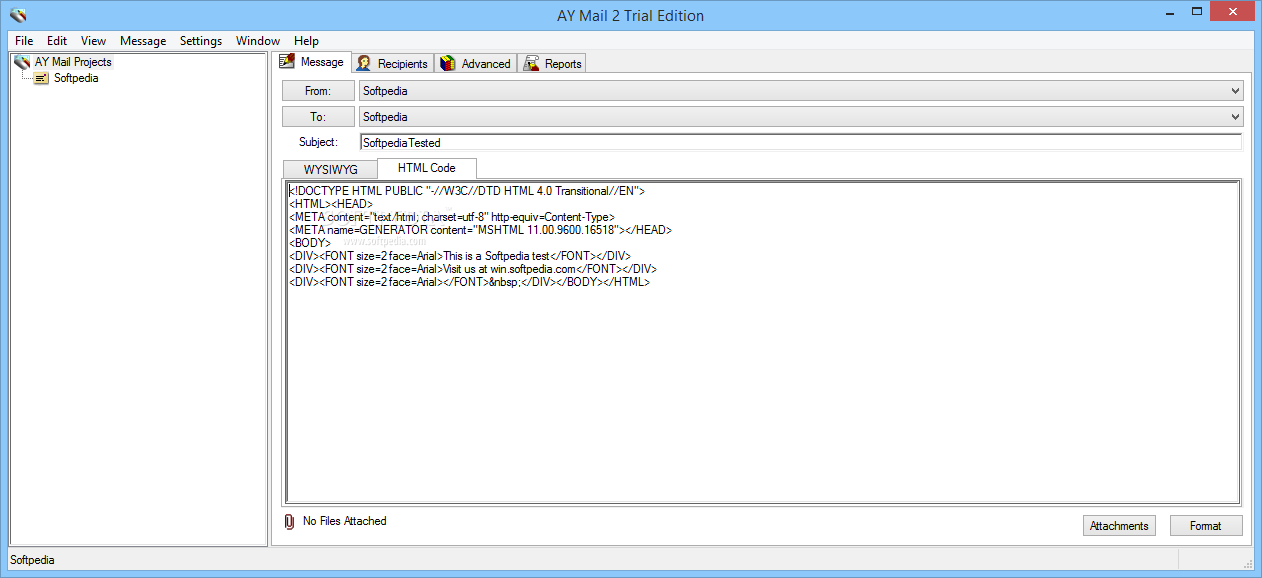This screenshot has width=1262, height=578.
Task: Click the Softpedia status bar text
Action: [32, 560]
